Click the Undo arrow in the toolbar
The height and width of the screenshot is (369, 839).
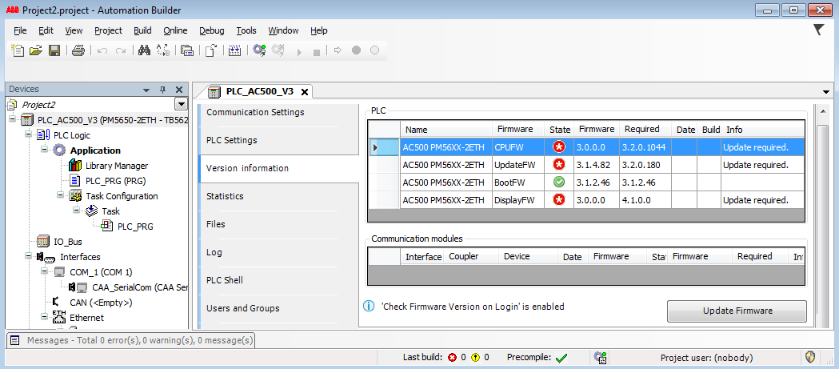[102, 50]
